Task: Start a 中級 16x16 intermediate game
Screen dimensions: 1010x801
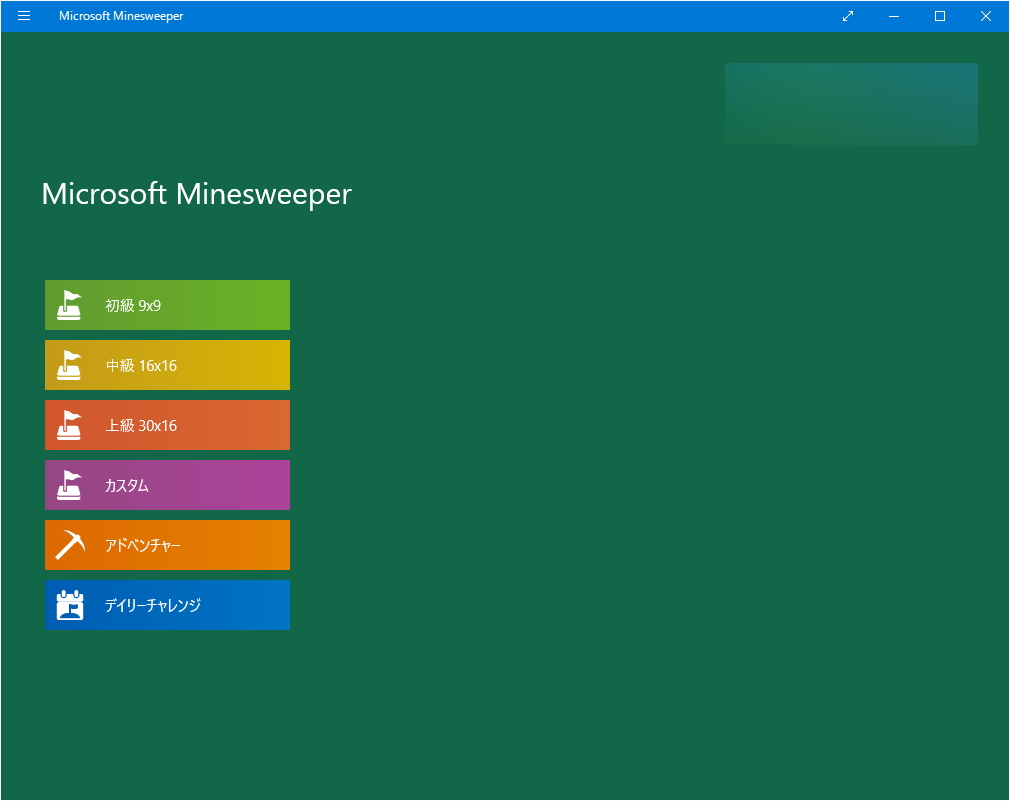Action: [x=167, y=364]
